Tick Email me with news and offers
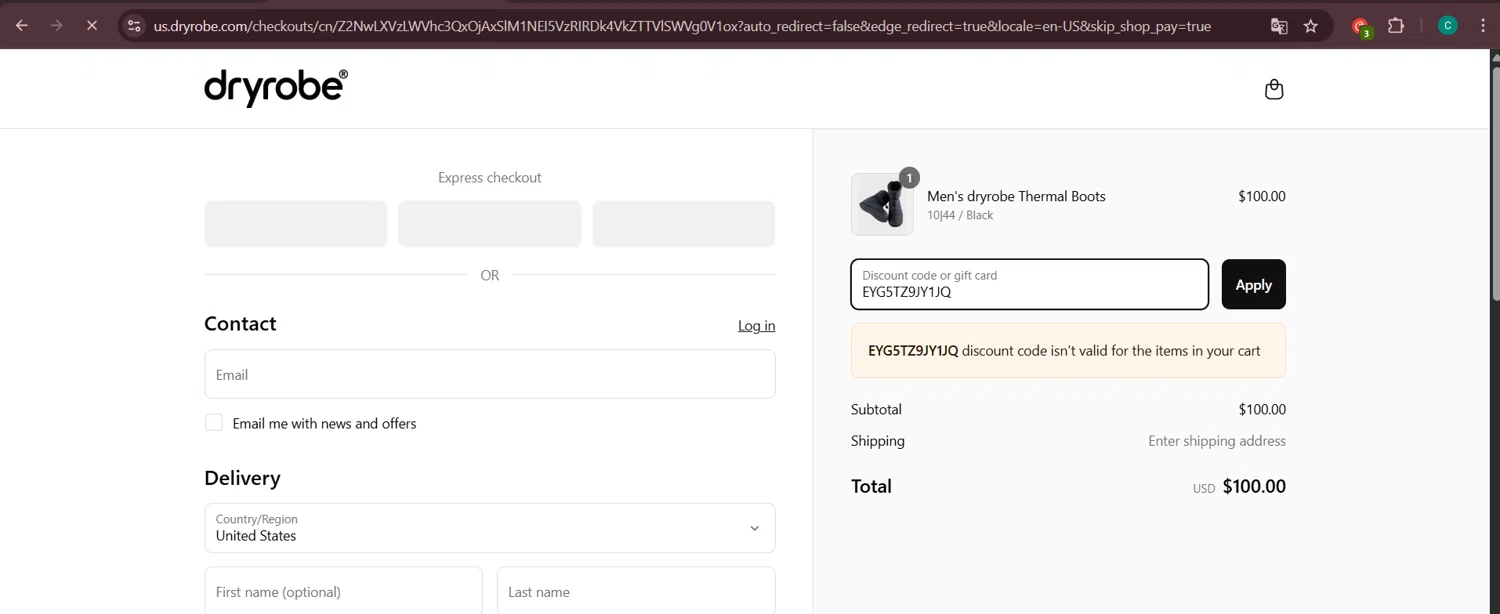Viewport: 1500px width, 614px height. [214, 422]
